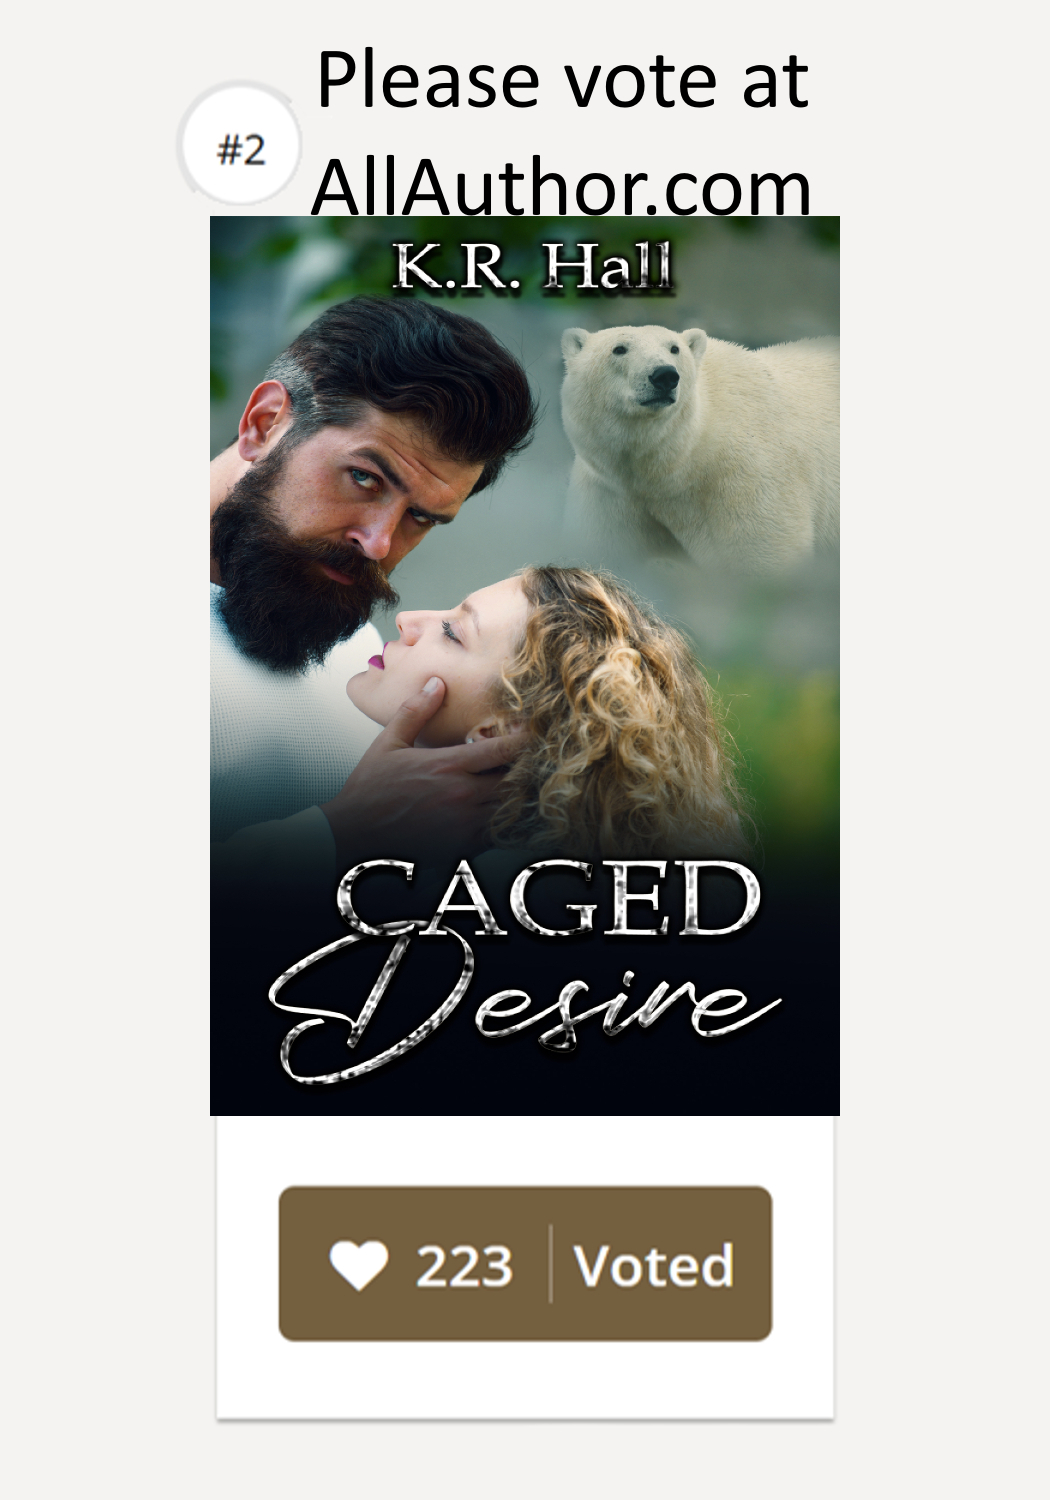1050x1500 pixels.
Task: Open the AllAuthor.com text link
Action: coord(561,187)
